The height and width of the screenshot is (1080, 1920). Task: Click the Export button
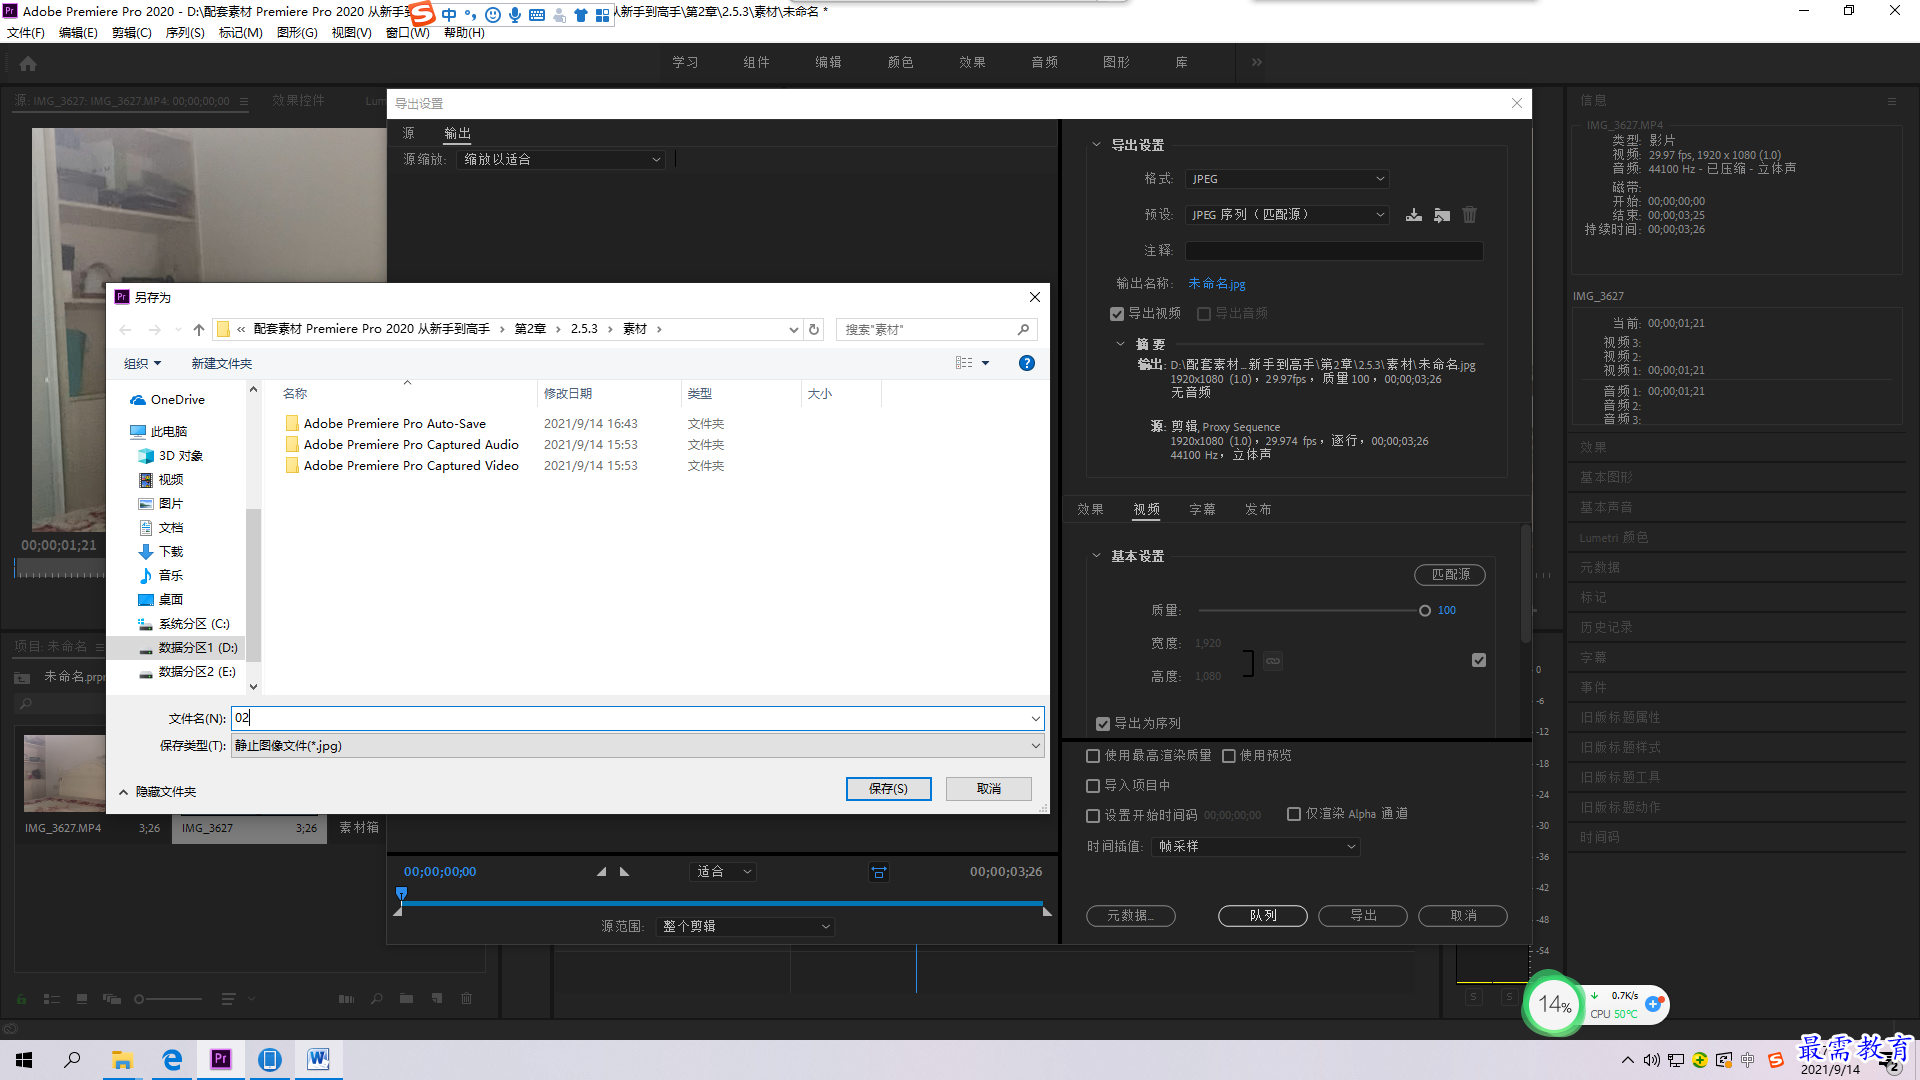click(1363, 916)
